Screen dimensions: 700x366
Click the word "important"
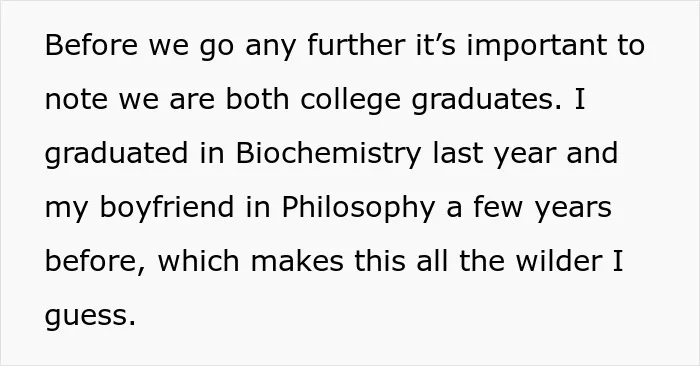[537, 45]
